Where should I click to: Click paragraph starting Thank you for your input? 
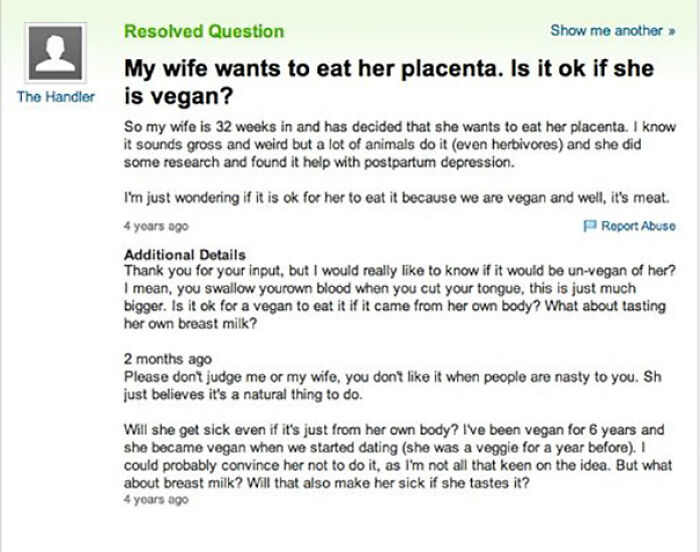[400, 297]
